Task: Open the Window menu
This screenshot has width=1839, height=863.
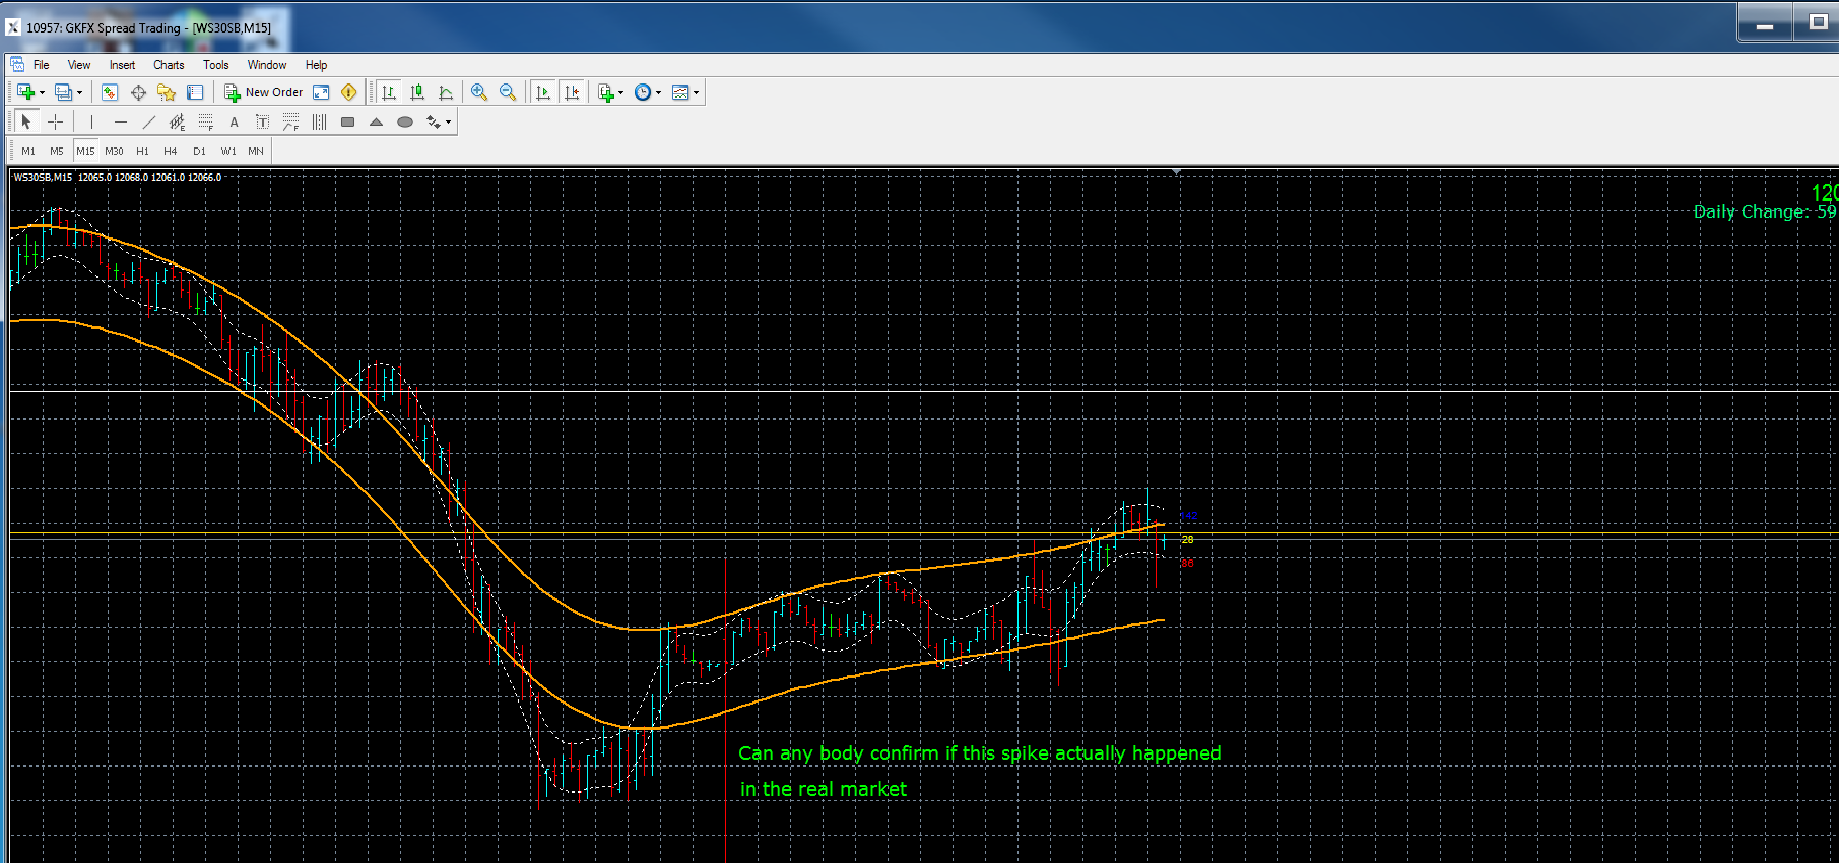Action: coord(267,65)
